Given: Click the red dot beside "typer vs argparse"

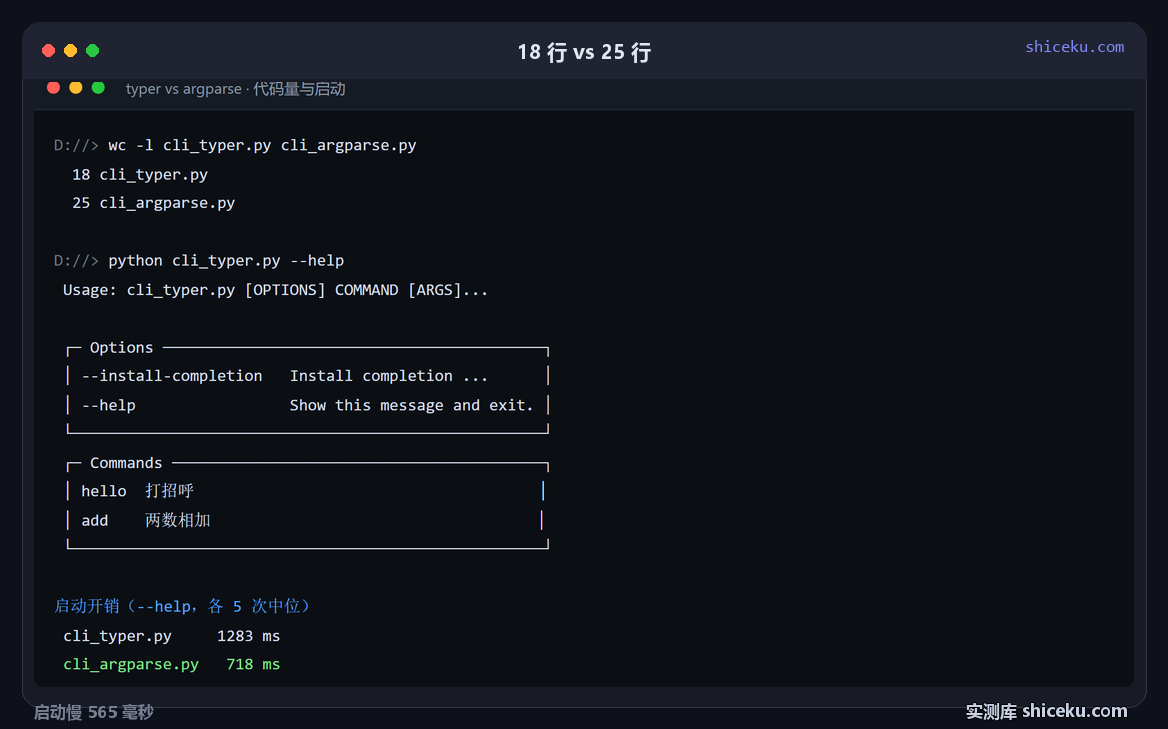Looking at the screenshot, I should click(x=54, y=88).
